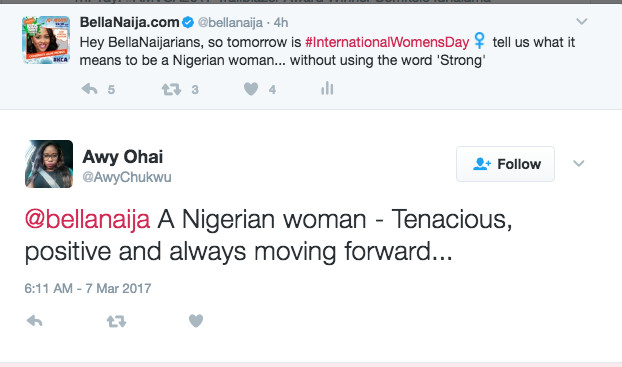Follow Awy Ohai
Viewport: 622px width, 367px height.
(x=505, y=164)
